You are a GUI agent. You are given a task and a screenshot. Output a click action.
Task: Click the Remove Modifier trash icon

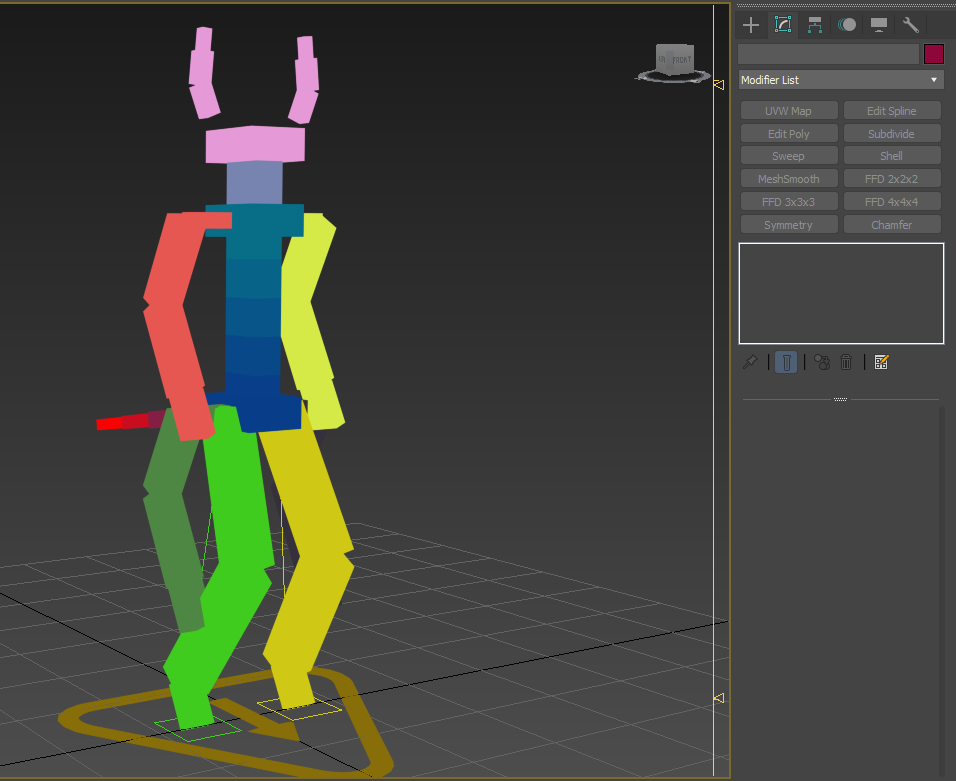[846, 363]
